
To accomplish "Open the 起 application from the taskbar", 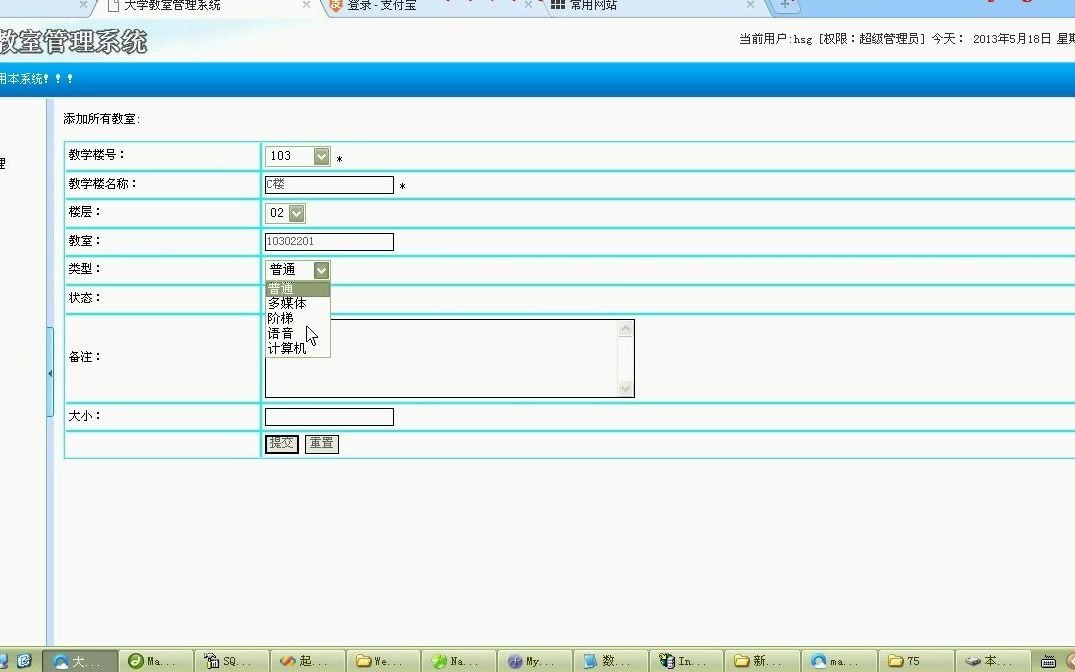I will (x=305, y=660).
